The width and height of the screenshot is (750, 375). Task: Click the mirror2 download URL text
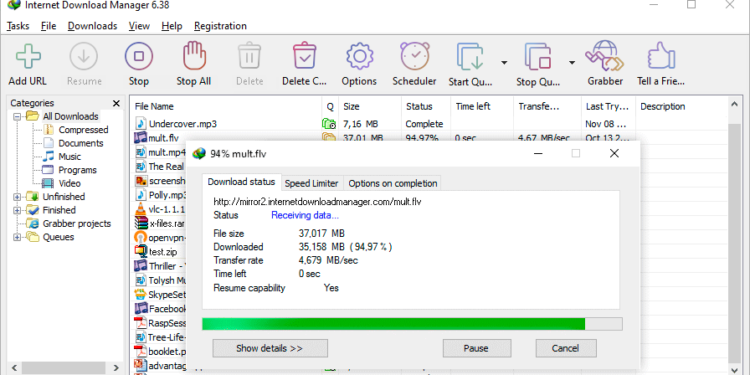(317, 202)
